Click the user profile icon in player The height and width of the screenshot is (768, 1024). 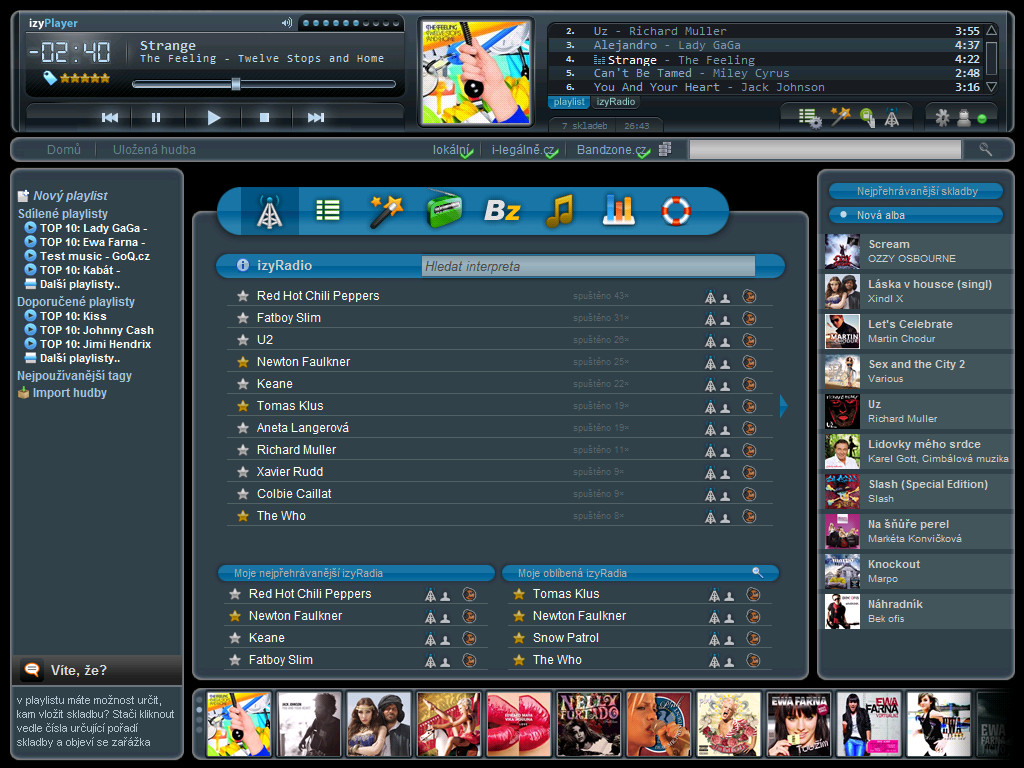pyautogui.click(x=964, y=118)
